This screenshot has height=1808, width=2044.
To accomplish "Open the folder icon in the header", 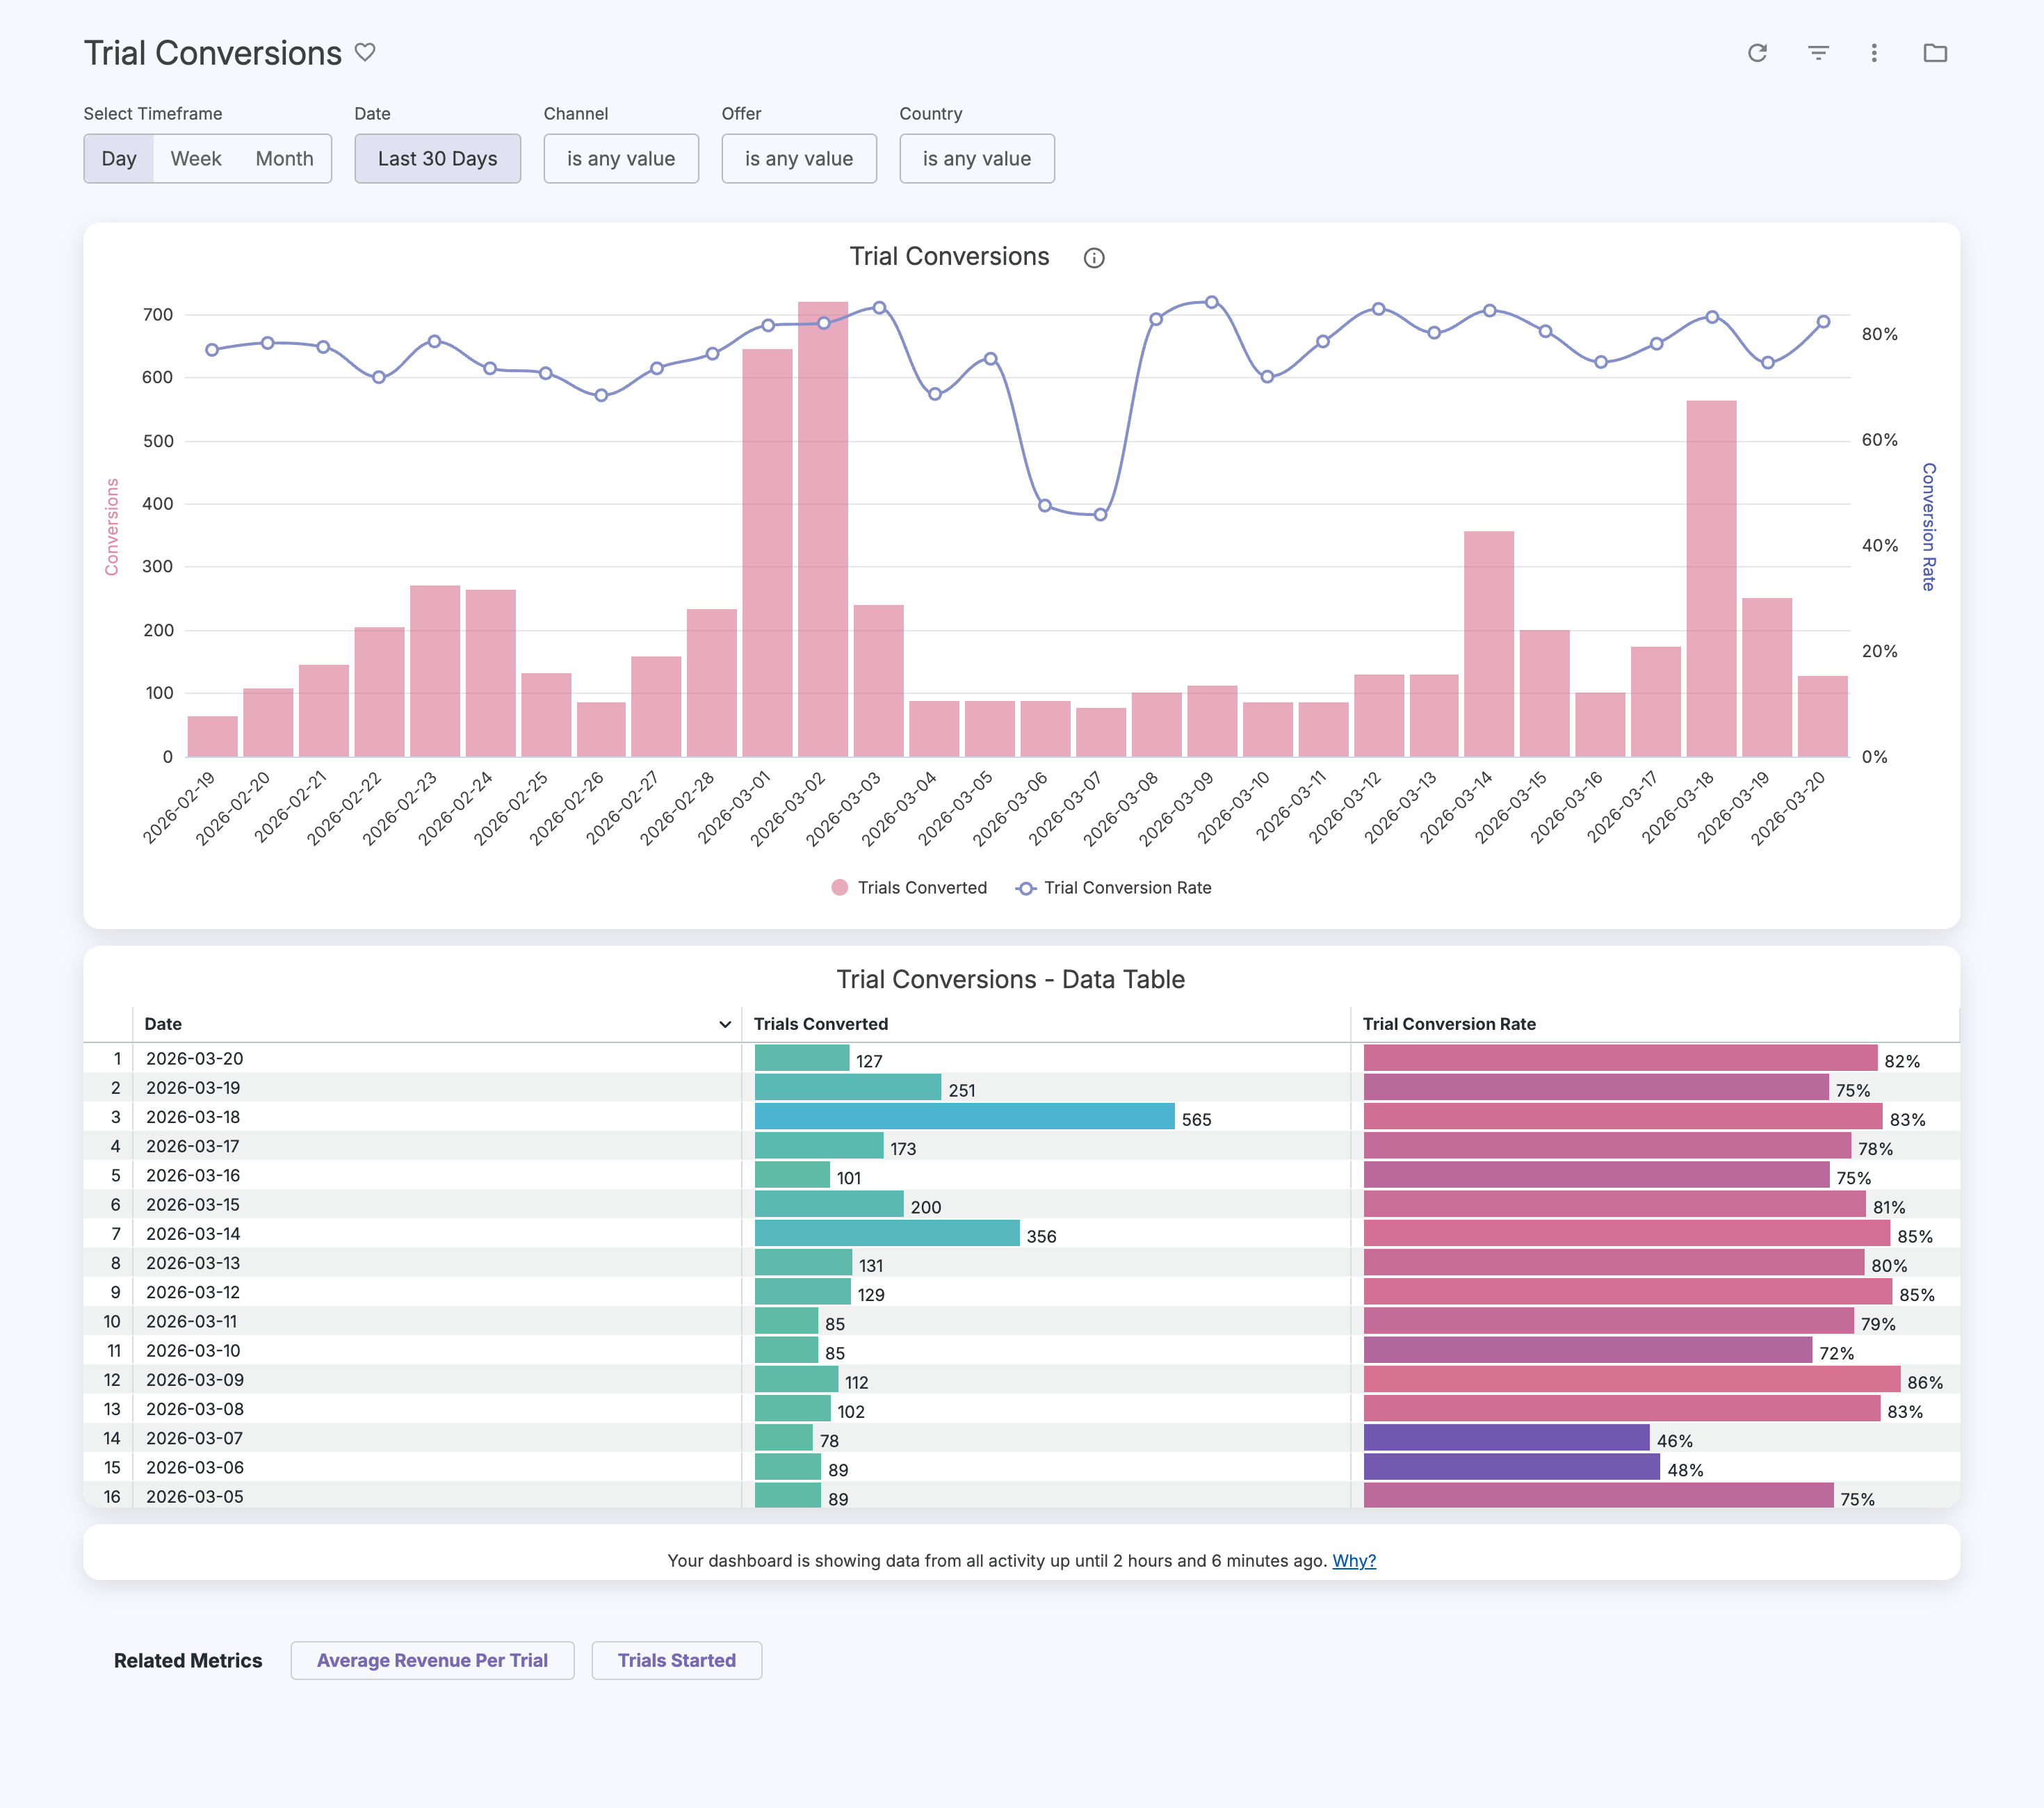I will 1935,53.
